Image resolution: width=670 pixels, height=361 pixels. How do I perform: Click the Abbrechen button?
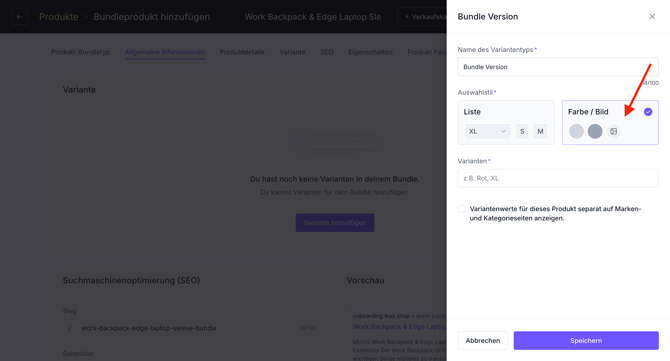pyautogui.click(x=483, y=340)
